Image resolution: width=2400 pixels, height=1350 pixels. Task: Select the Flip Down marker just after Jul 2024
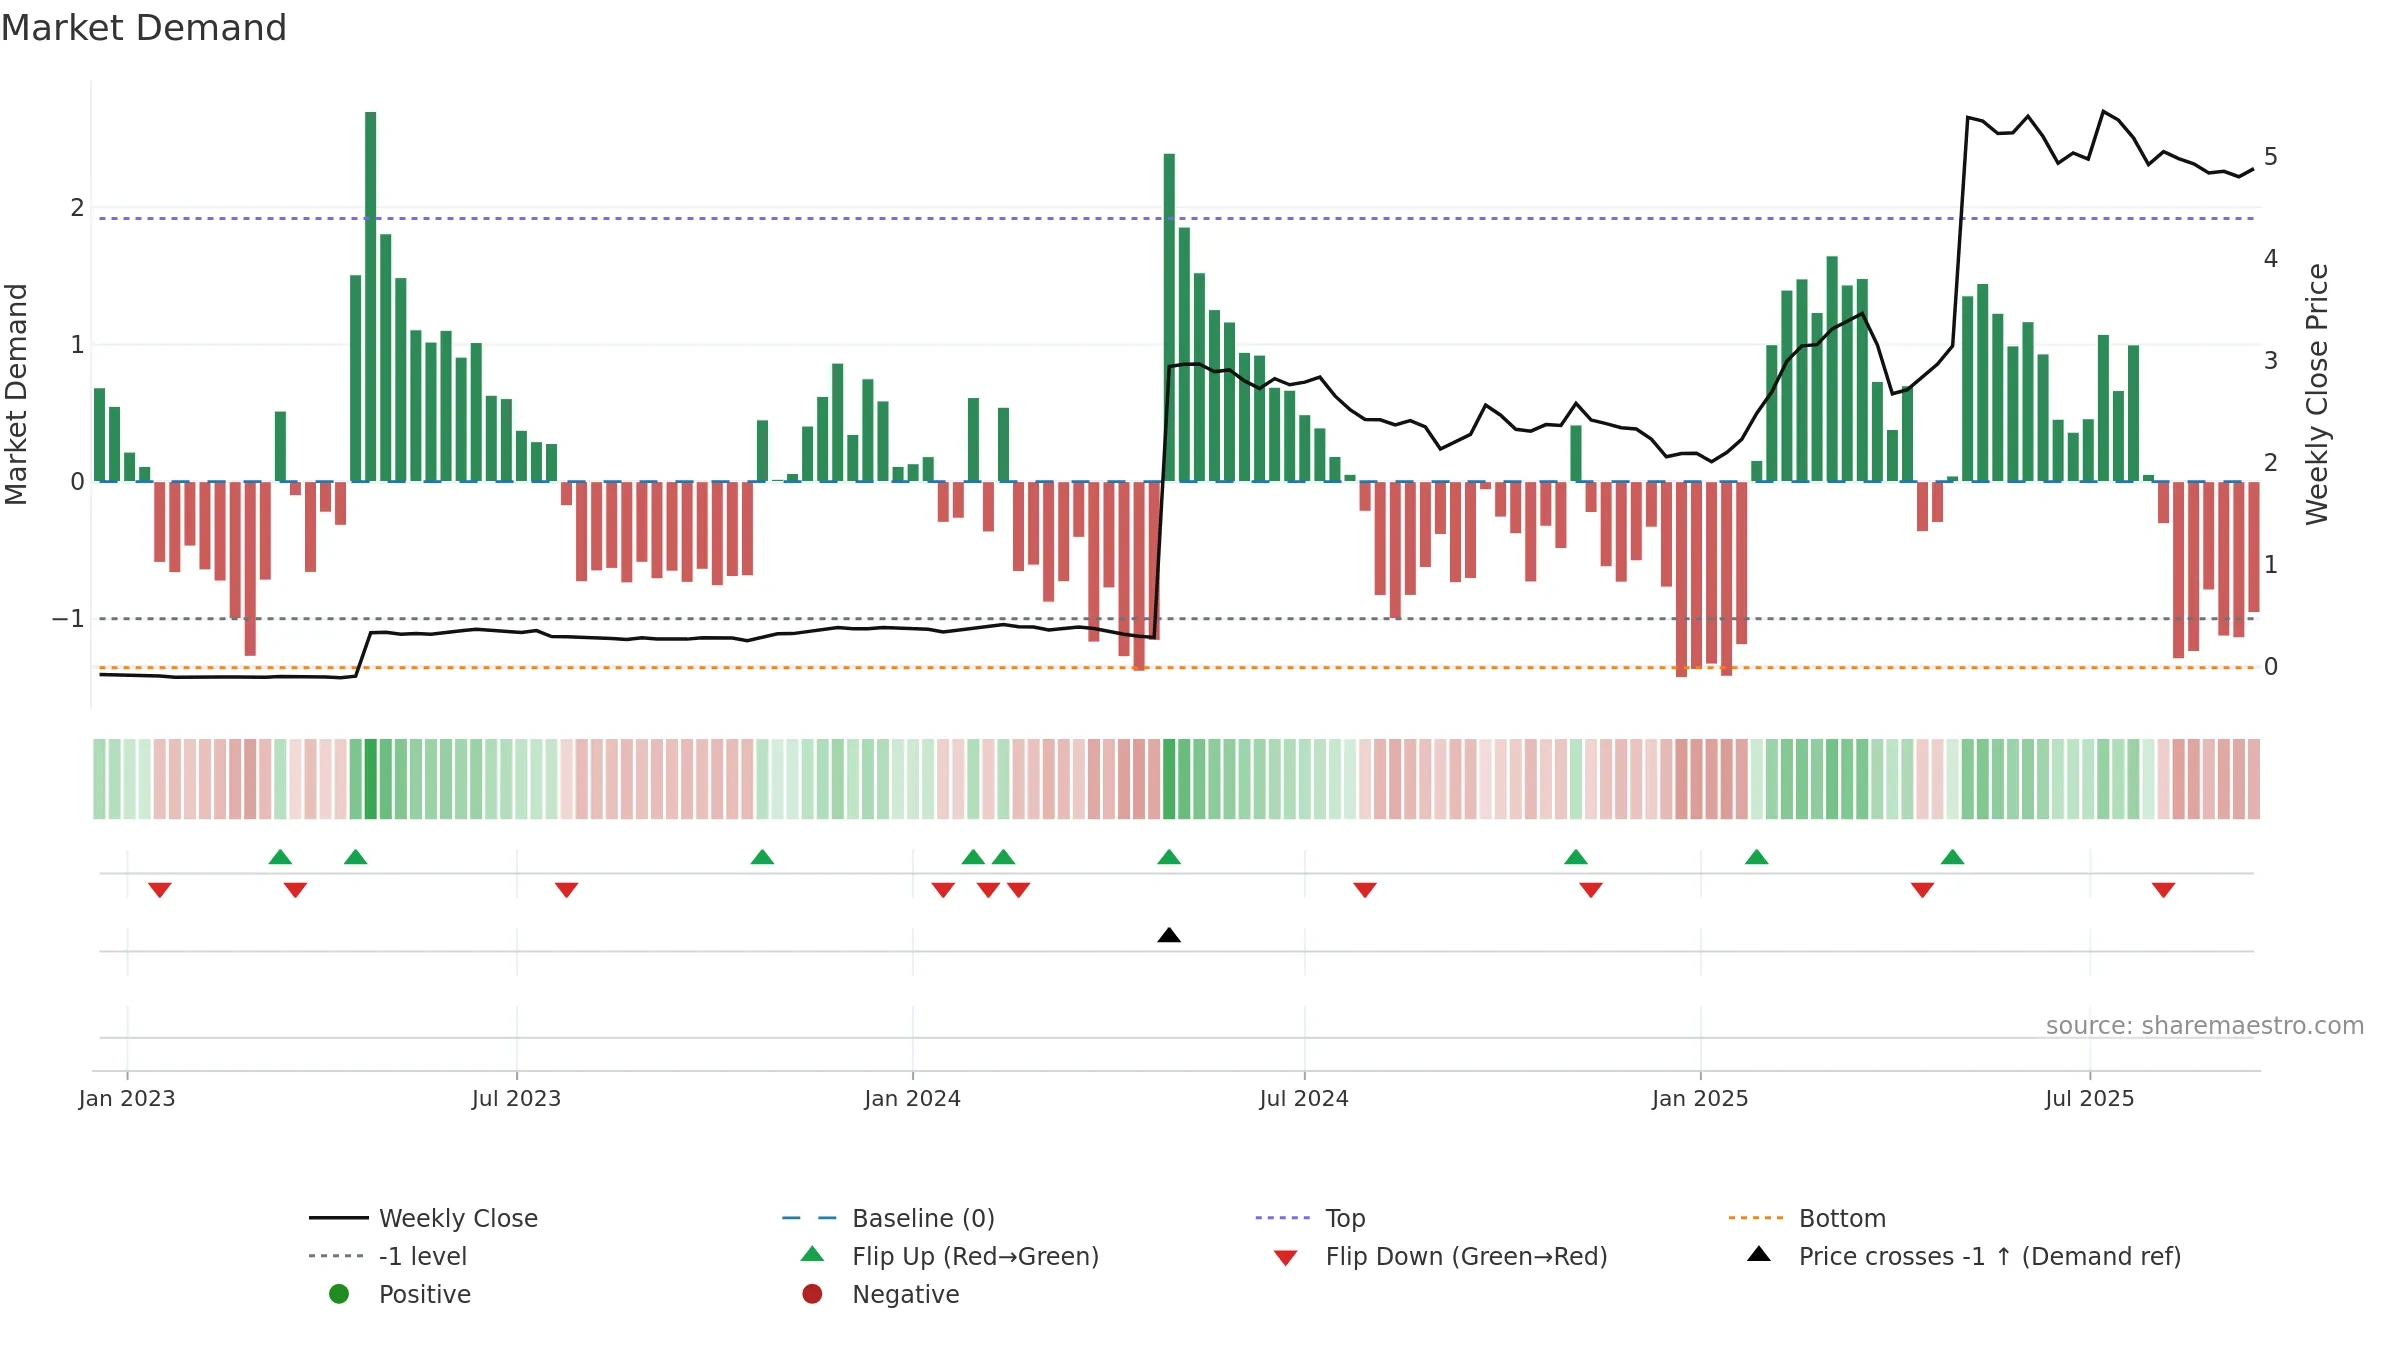[1365, 890]
